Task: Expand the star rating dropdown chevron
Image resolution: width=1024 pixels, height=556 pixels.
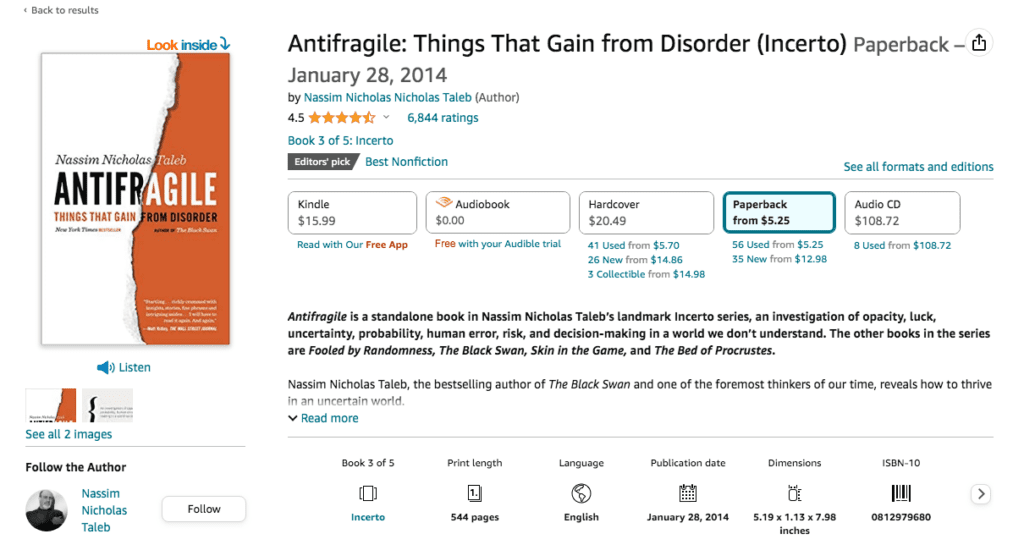Action: point(386,118)
